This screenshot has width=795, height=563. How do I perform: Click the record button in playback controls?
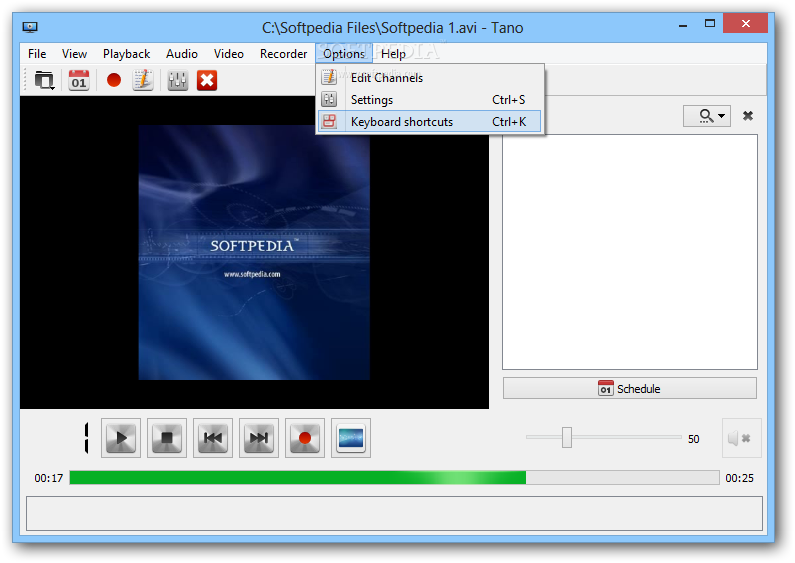coord(305,438)
